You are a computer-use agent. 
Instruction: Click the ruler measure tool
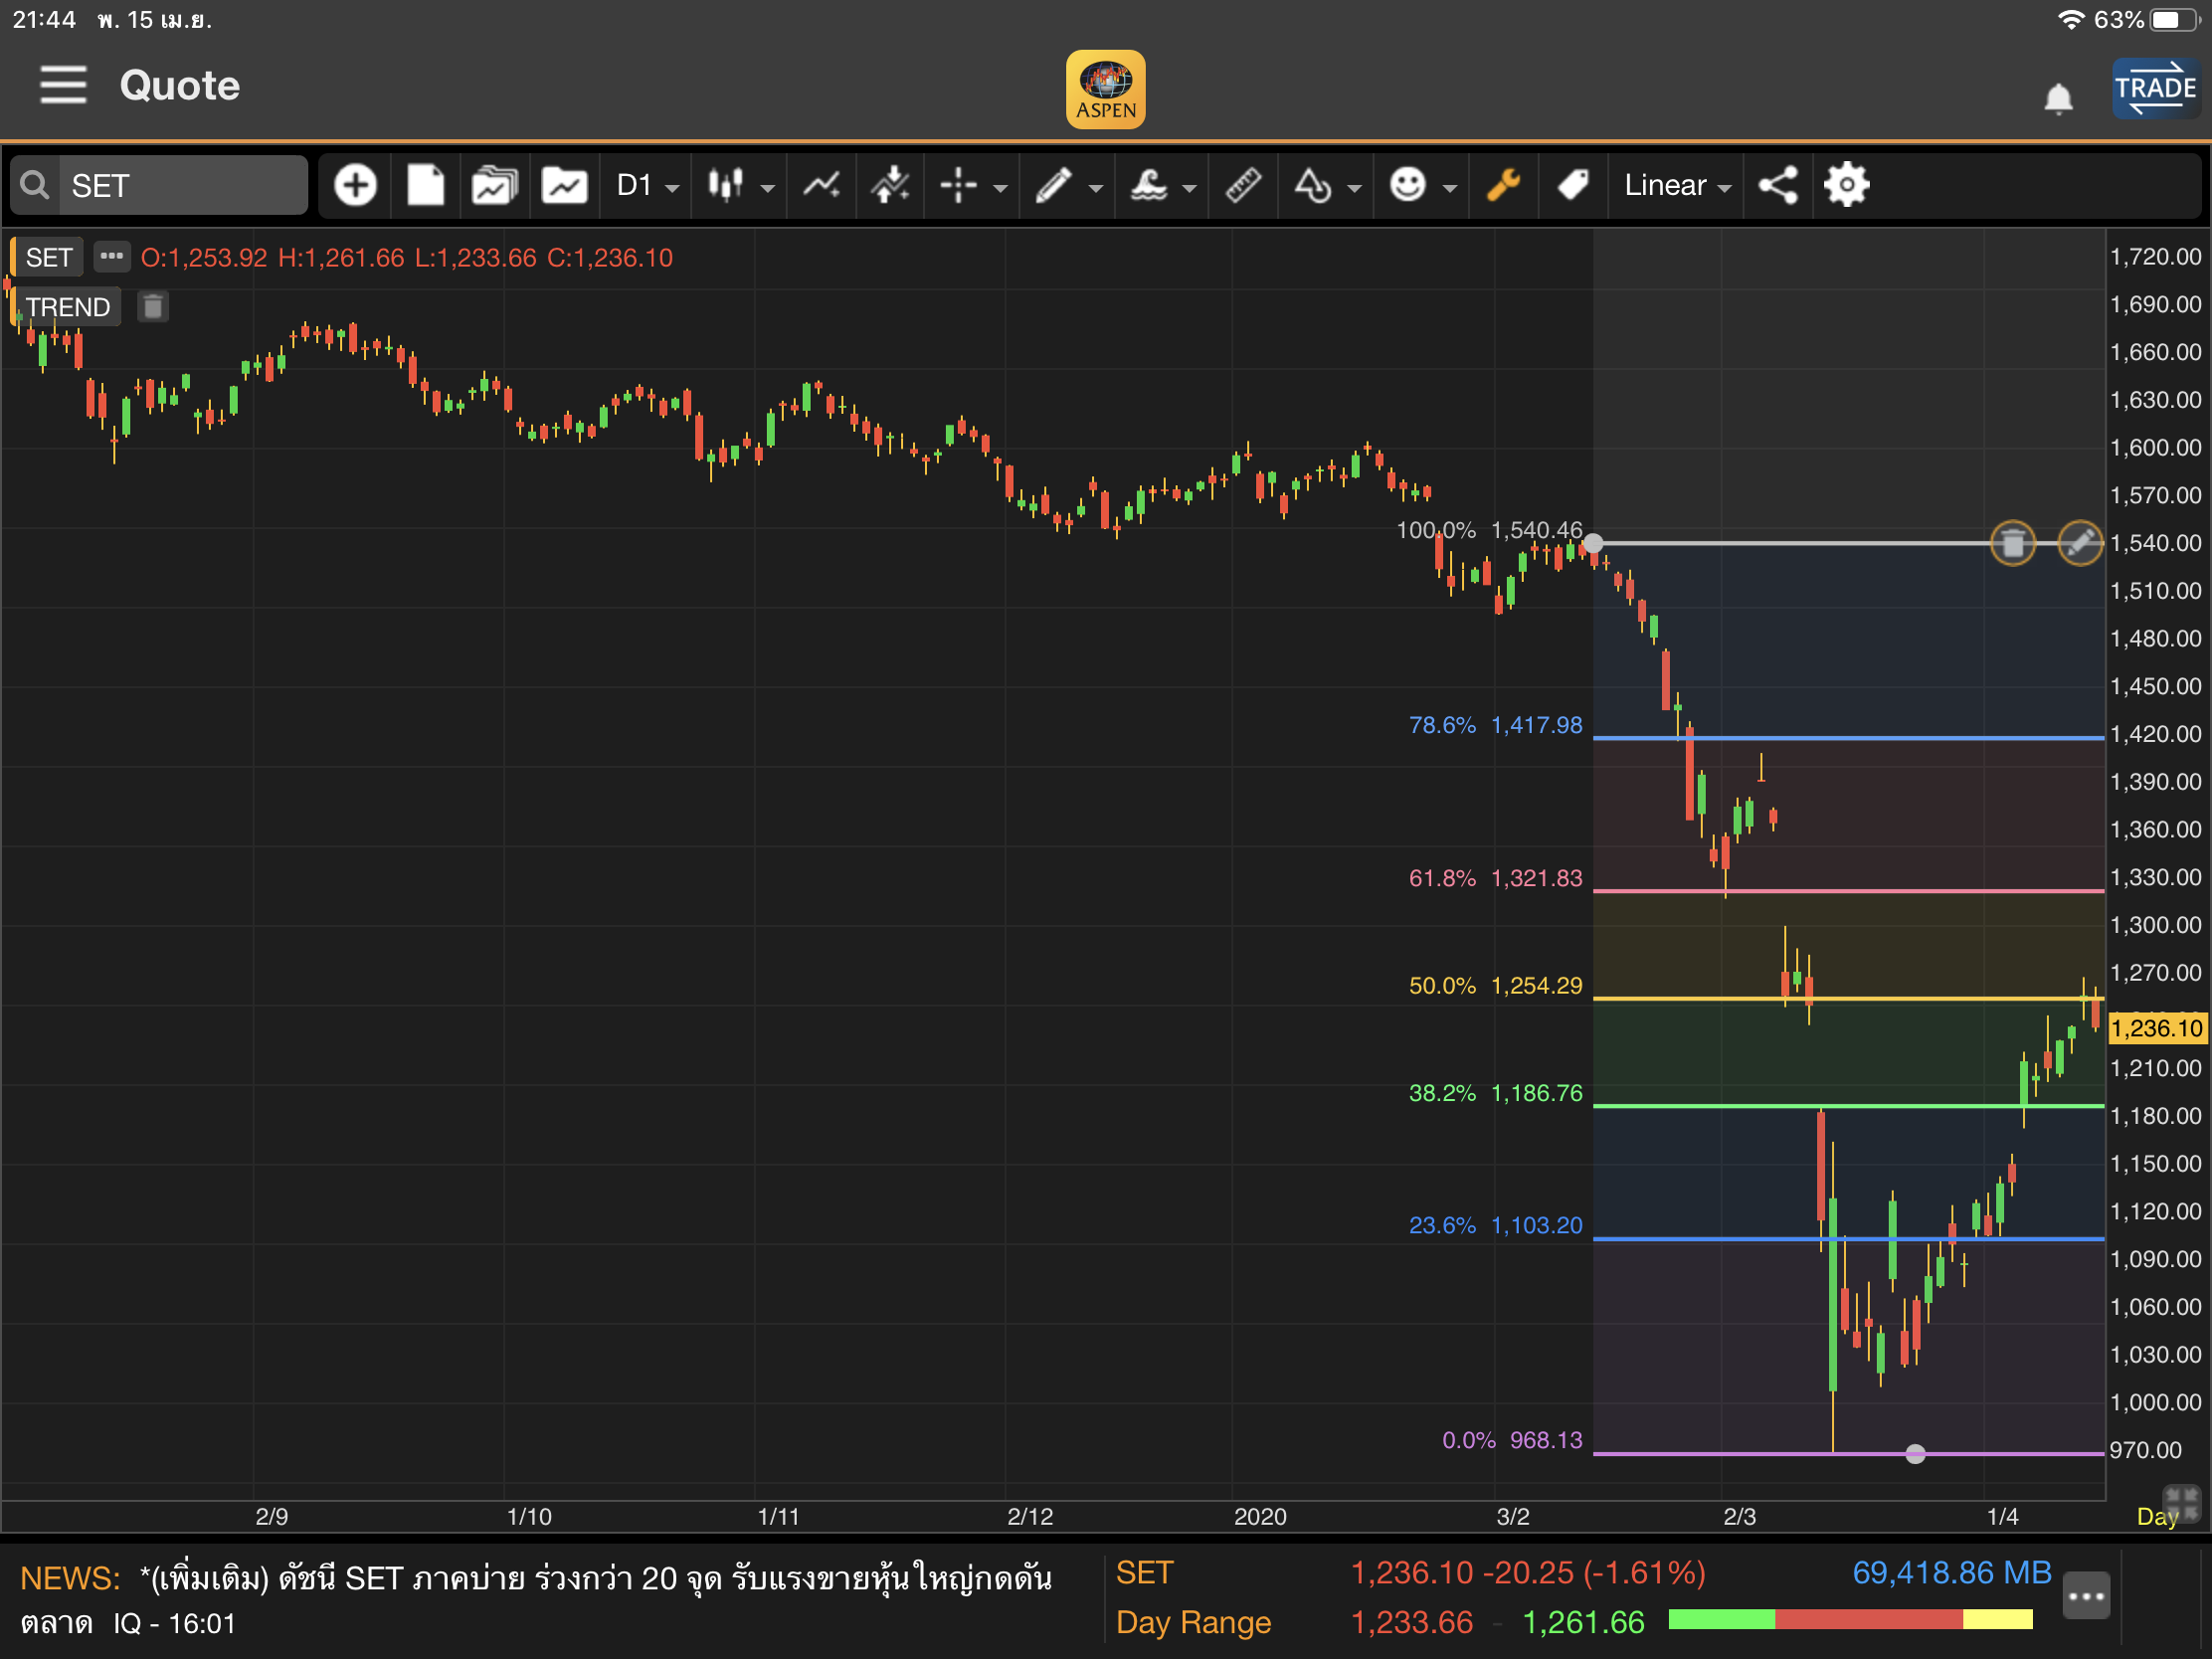1243,186
